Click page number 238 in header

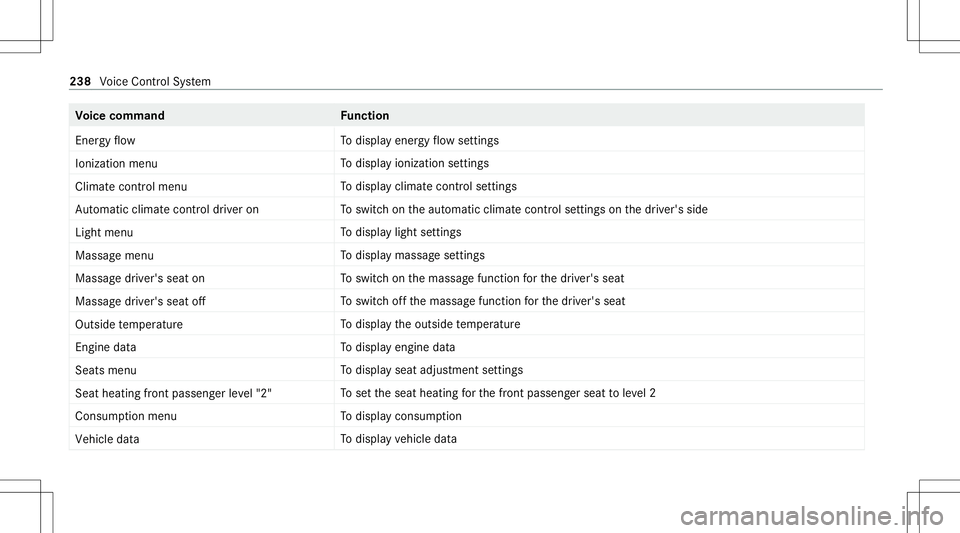tap(80, 81)
